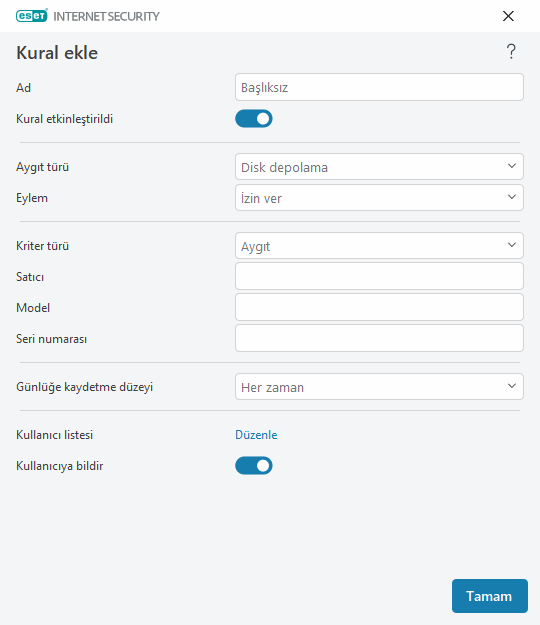
Task: Click the ESET logo in title bar
Action: coord(32,16)
